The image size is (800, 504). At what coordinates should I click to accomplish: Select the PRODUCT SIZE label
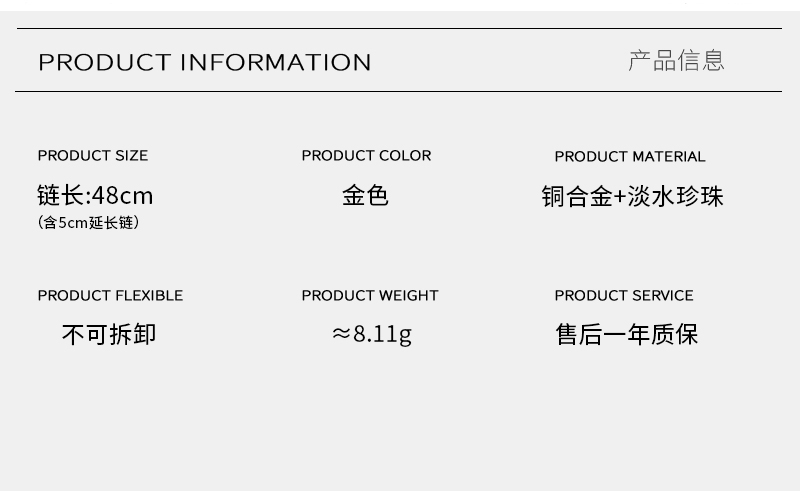93,156
